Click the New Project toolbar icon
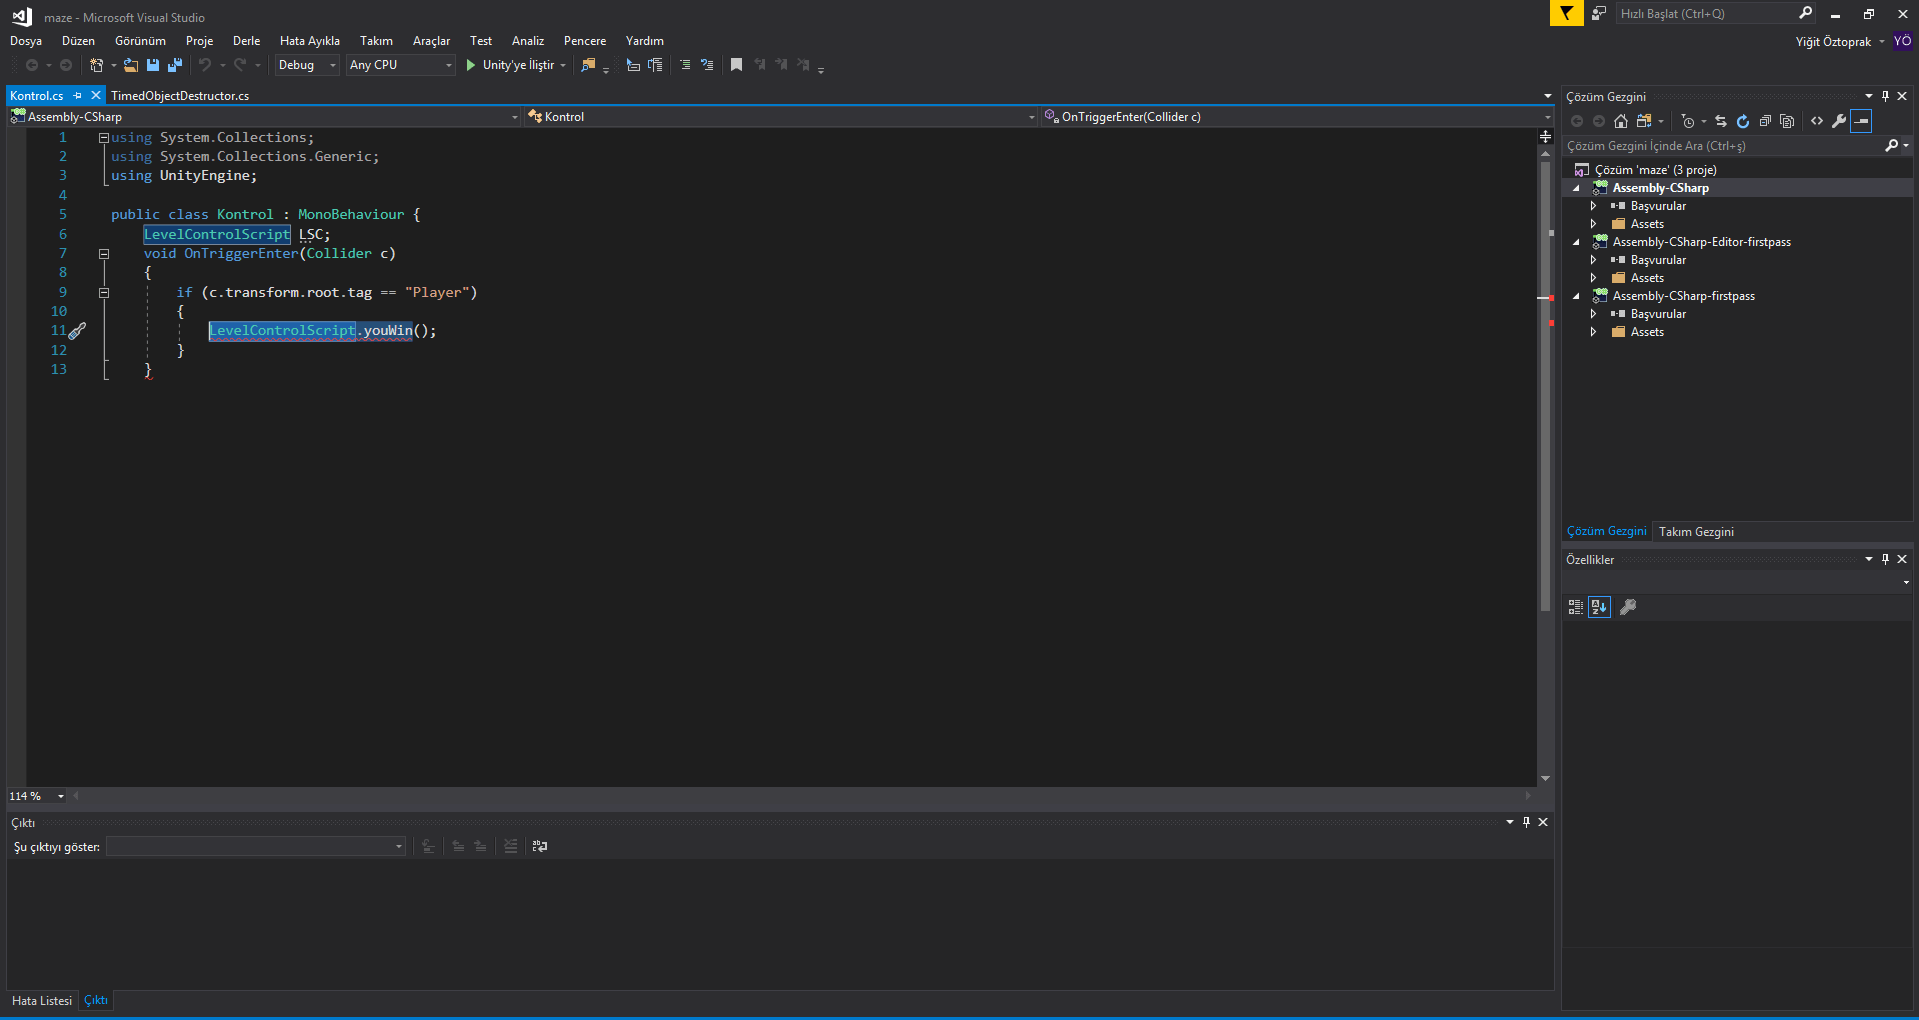The height and width of the screenshot is (1020, 1919). point(96,65)
